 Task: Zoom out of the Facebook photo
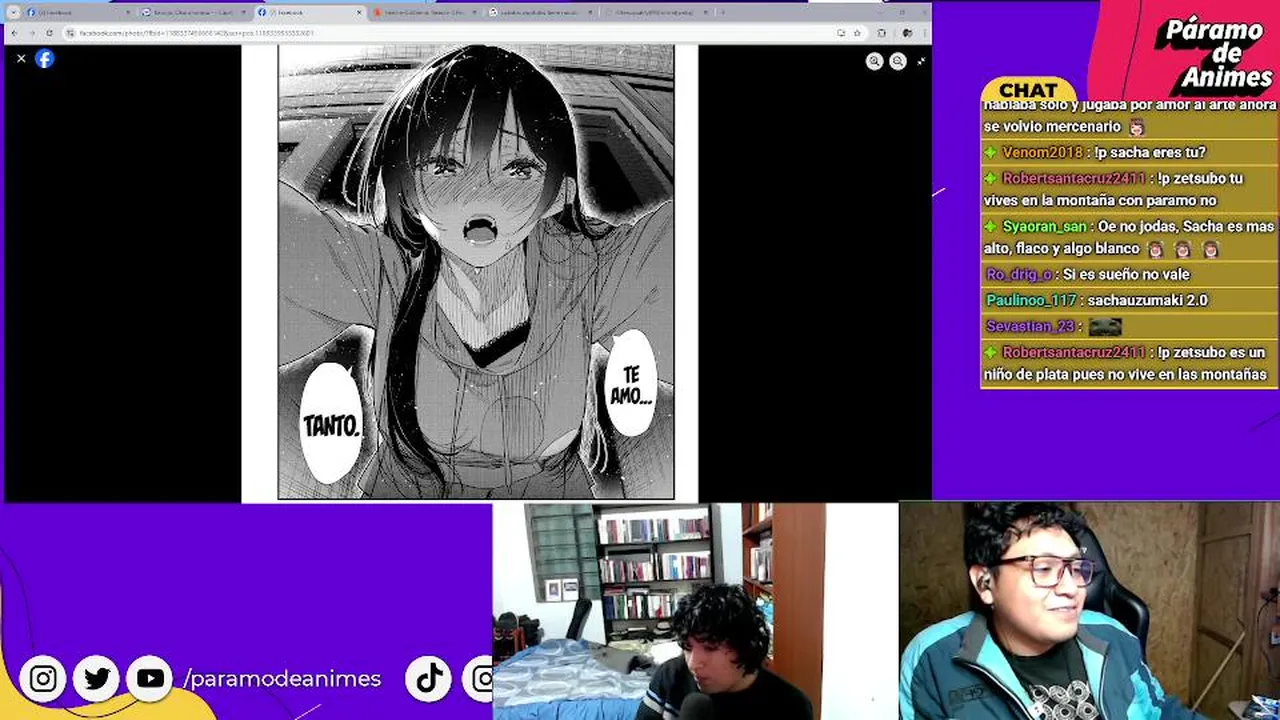click(x=898, y=61)
